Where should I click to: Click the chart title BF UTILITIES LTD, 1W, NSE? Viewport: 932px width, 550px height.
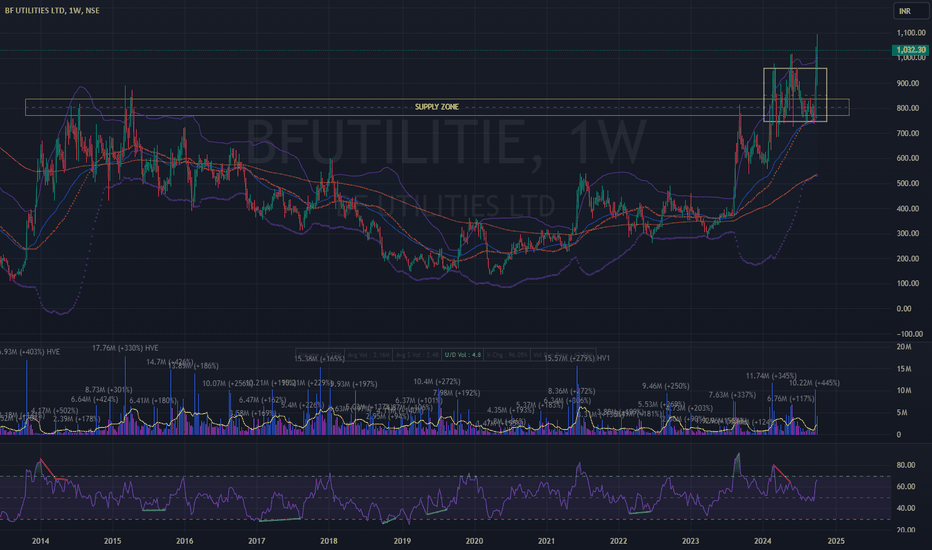52,11
